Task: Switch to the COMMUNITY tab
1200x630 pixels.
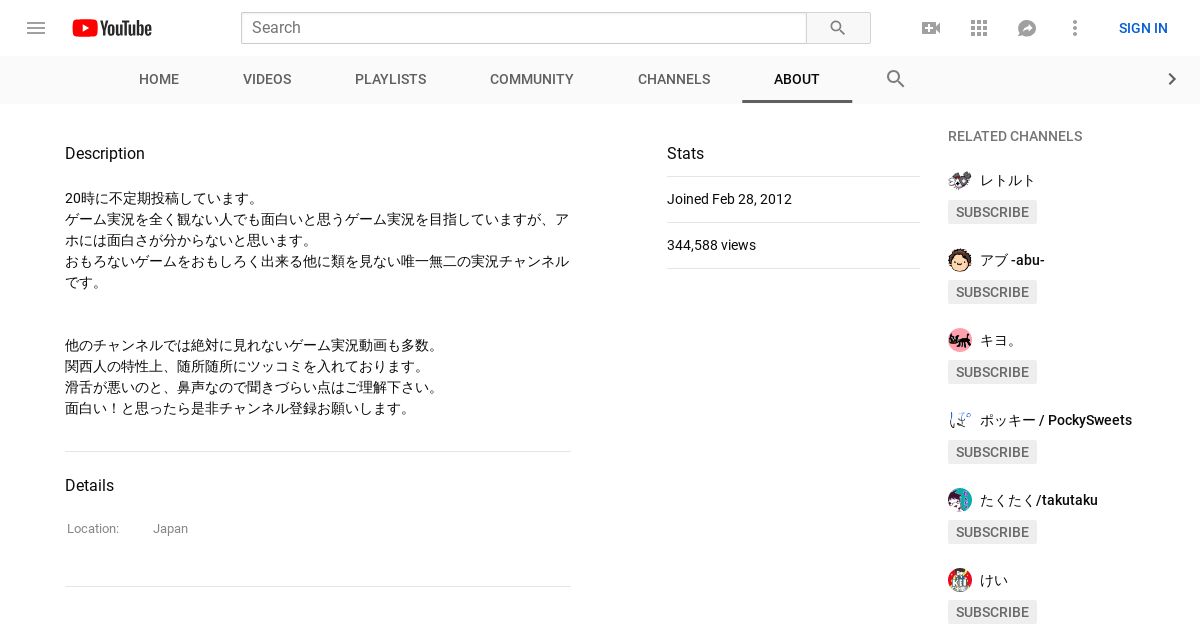Action: pyautogui.click(x=532, y=79)
